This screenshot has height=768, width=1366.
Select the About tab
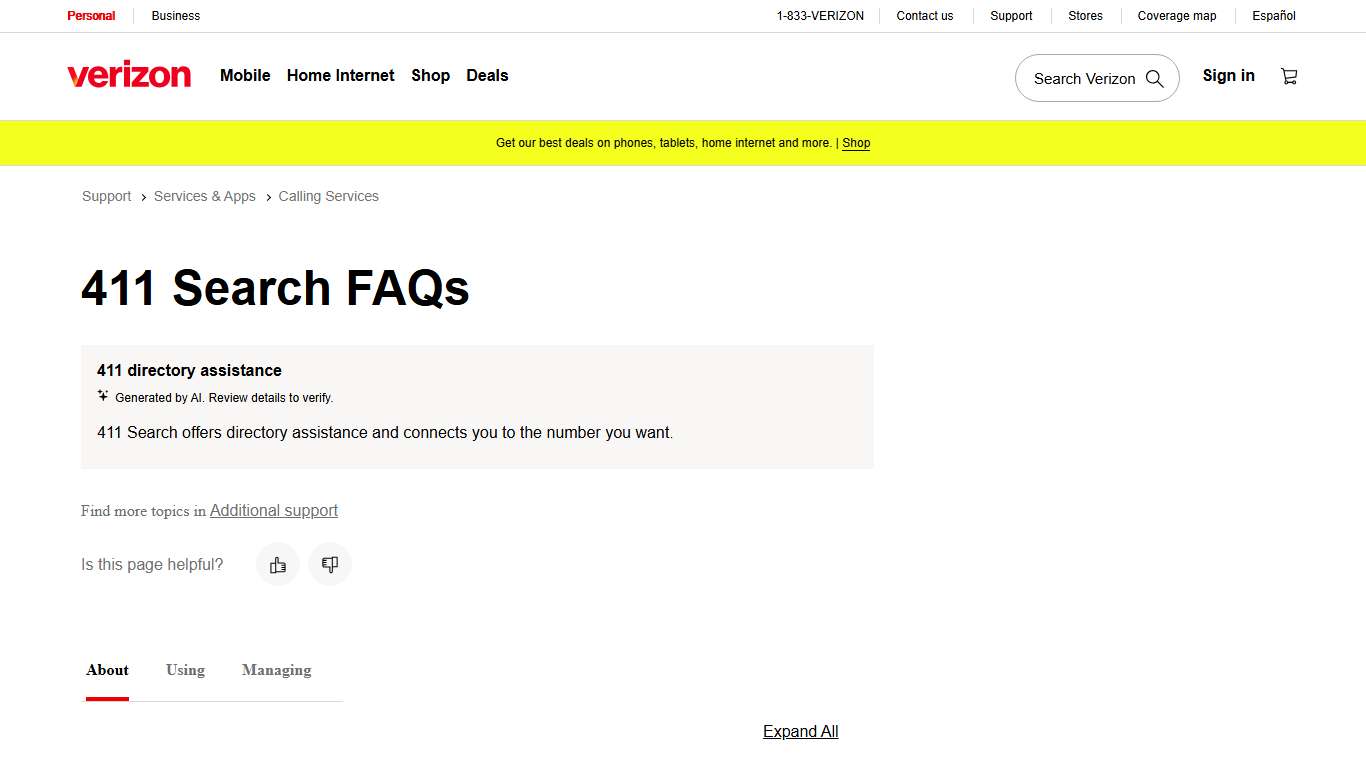pos(107,670)
